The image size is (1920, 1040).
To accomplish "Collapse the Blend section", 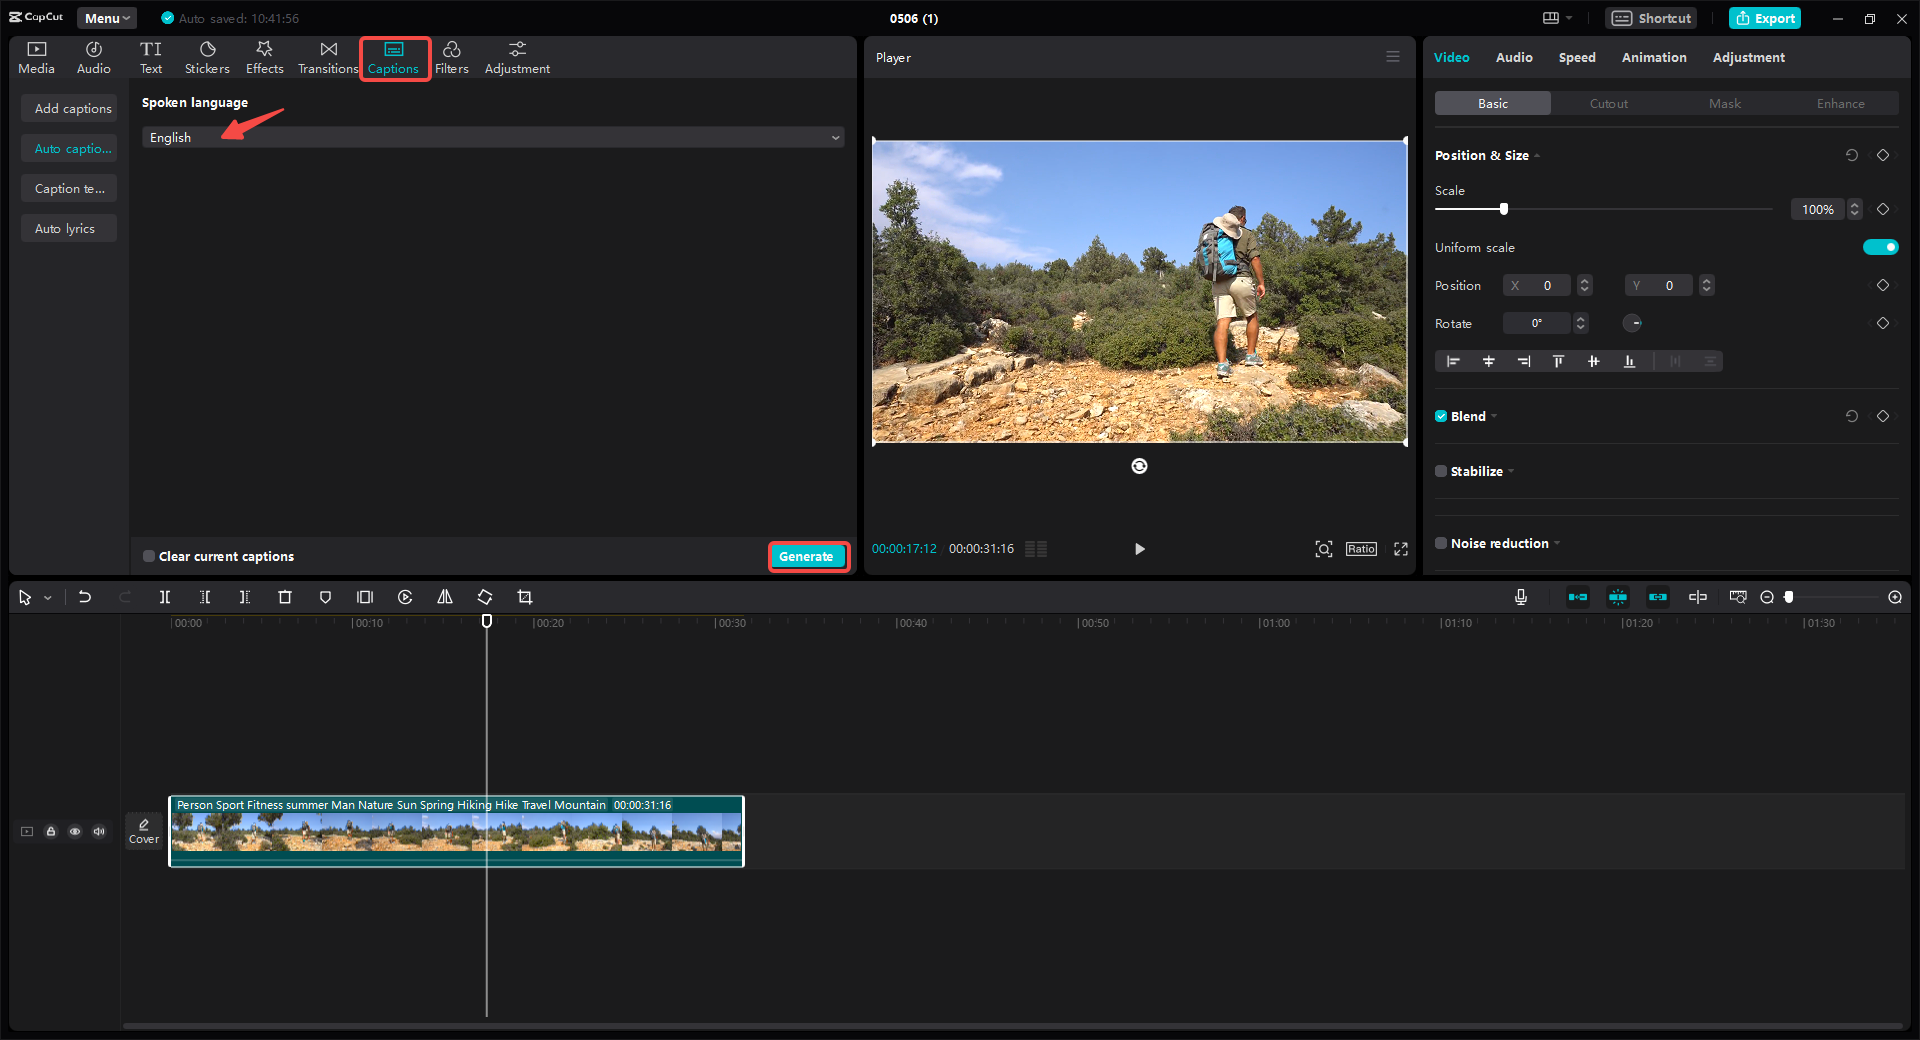I will pos(1494,416).
